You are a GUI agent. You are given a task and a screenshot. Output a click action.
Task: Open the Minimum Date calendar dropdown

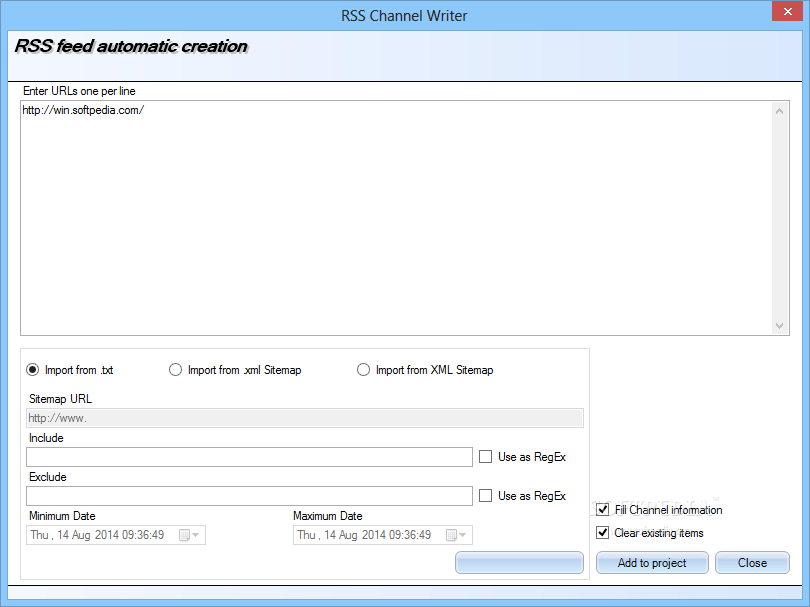coord(190,535)
